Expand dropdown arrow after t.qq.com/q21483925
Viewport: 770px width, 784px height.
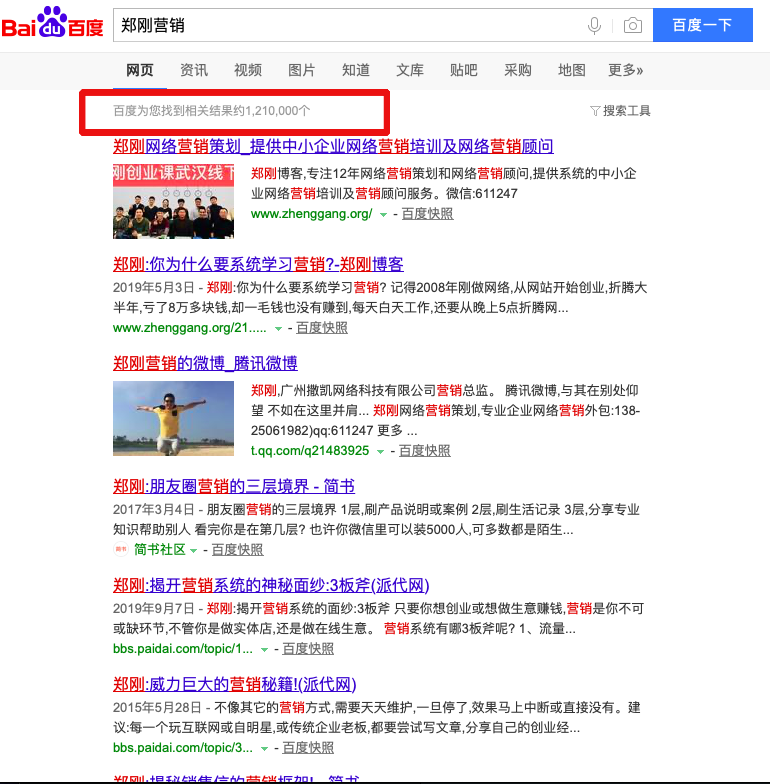pos(380,452)
